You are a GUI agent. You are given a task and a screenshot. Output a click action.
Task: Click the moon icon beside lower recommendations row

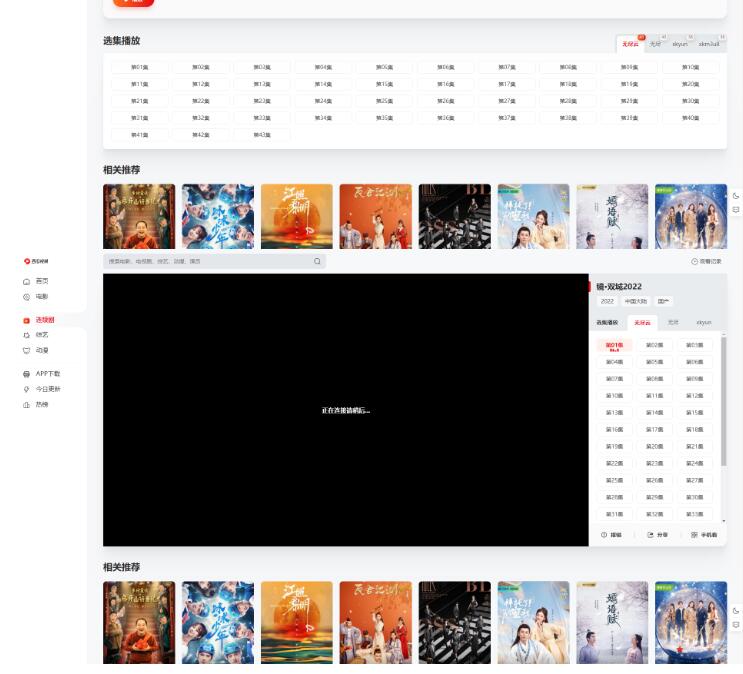pyautogui.click(x=736, y=611)
